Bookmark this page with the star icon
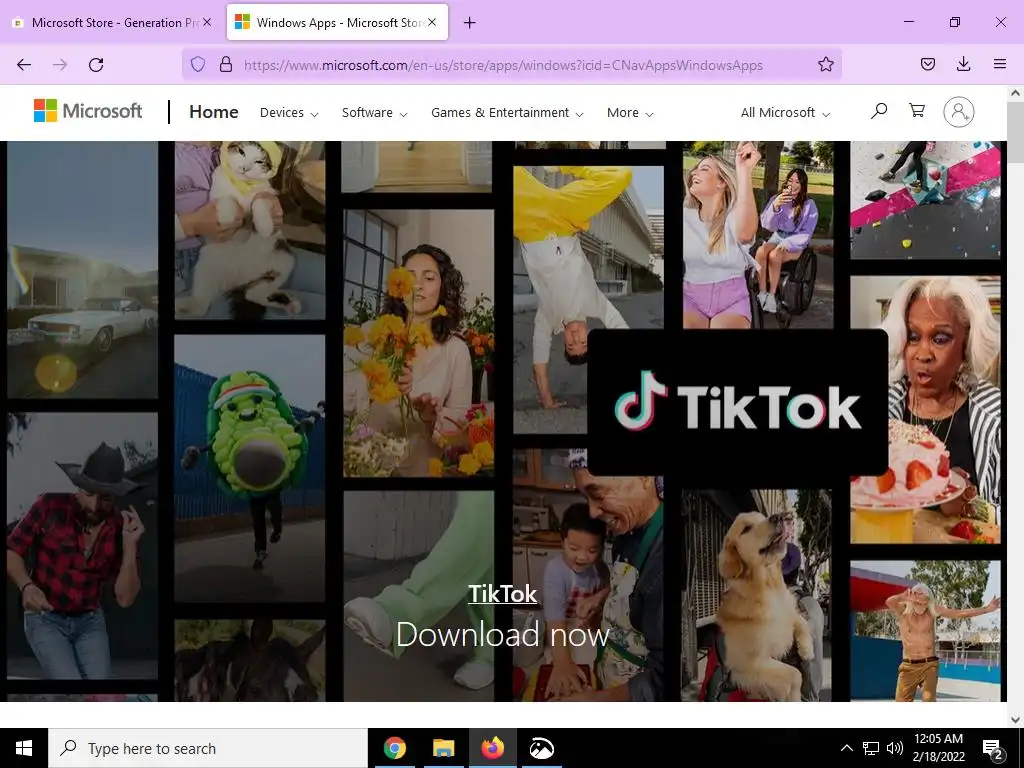This screenshot has height=768, width=1024. pos(825,64)
